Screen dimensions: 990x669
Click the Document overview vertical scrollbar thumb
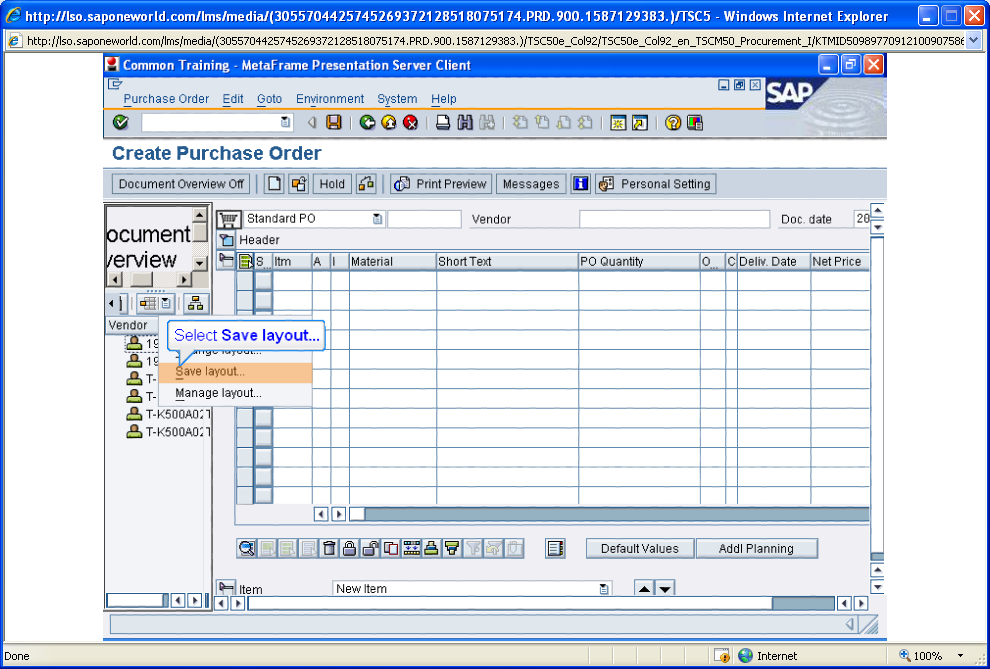tap(200, 234)
